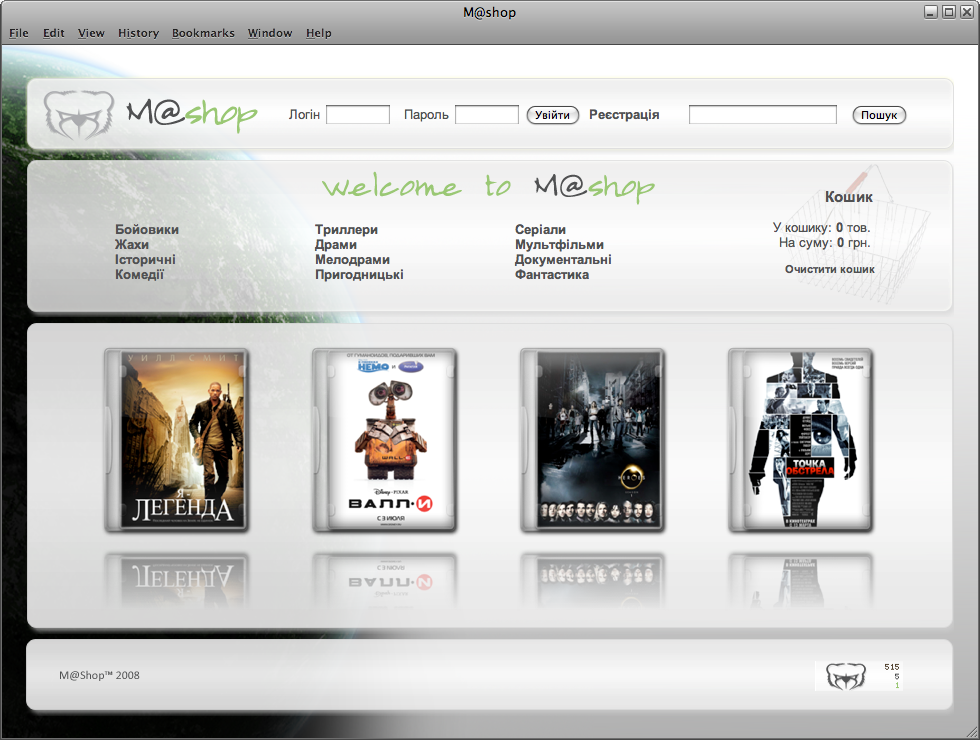Click the bear counter icon in the footer
The image size is (980, 740).
pyautogui.click(x=846, y=676)
